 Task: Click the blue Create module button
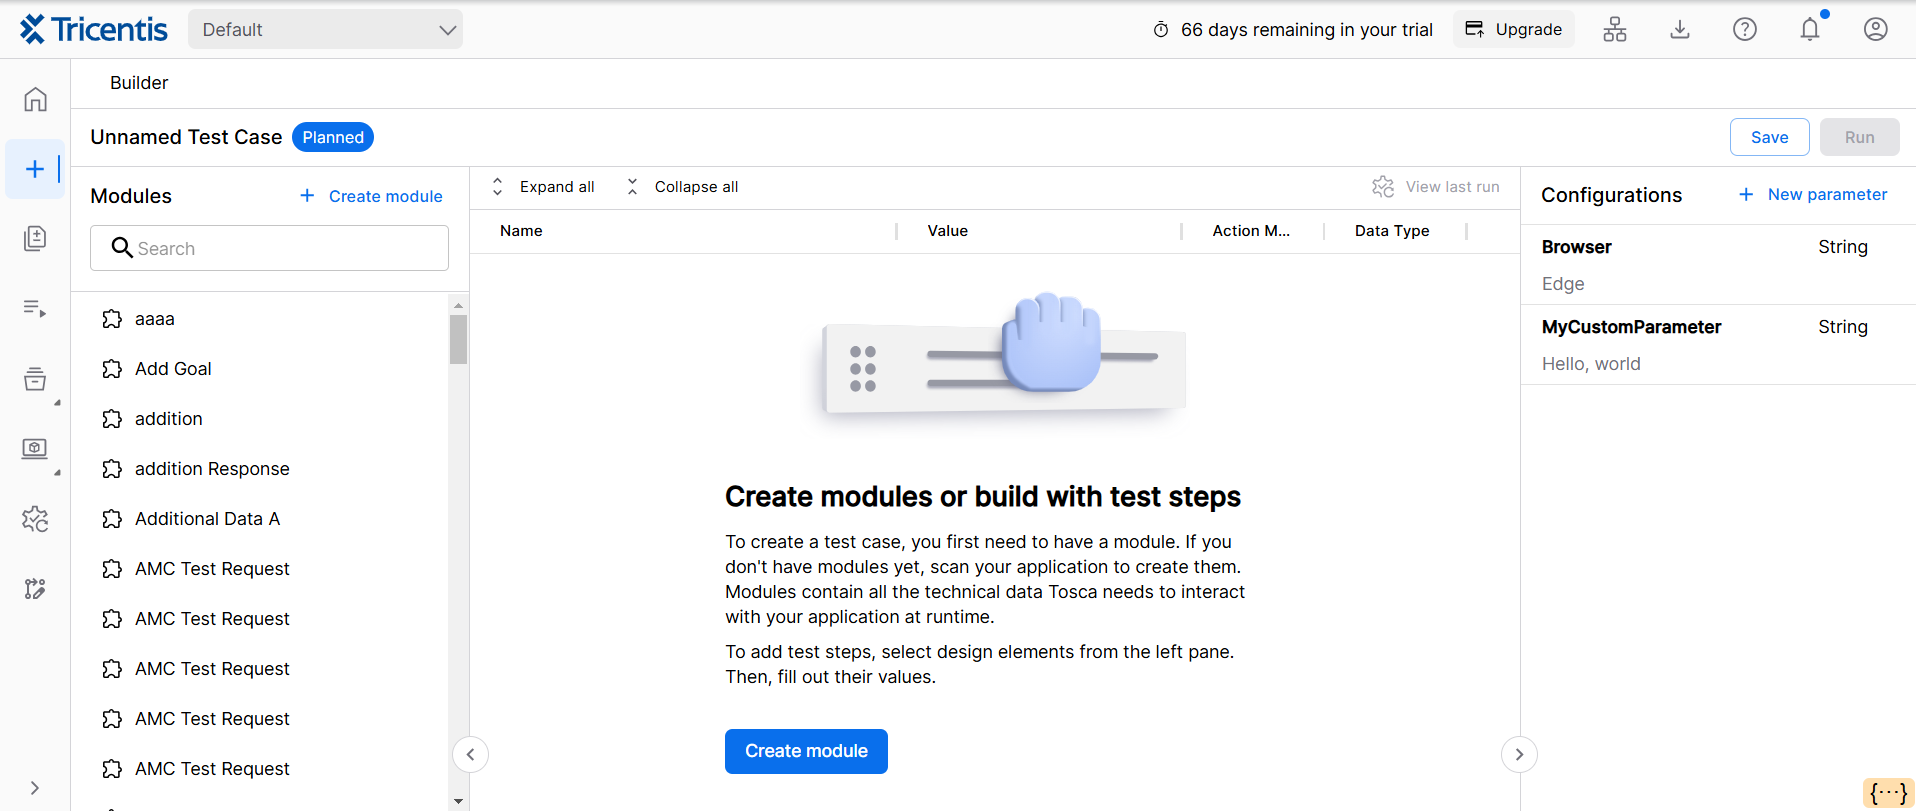coord(806,751)
